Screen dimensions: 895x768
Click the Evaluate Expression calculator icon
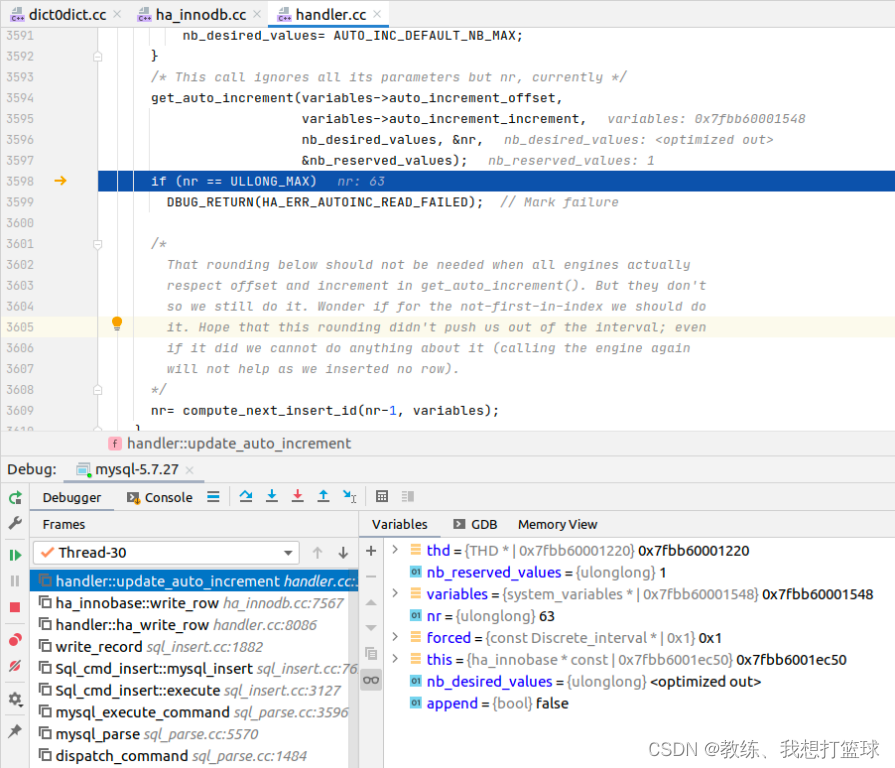click(x=382, y=496)
